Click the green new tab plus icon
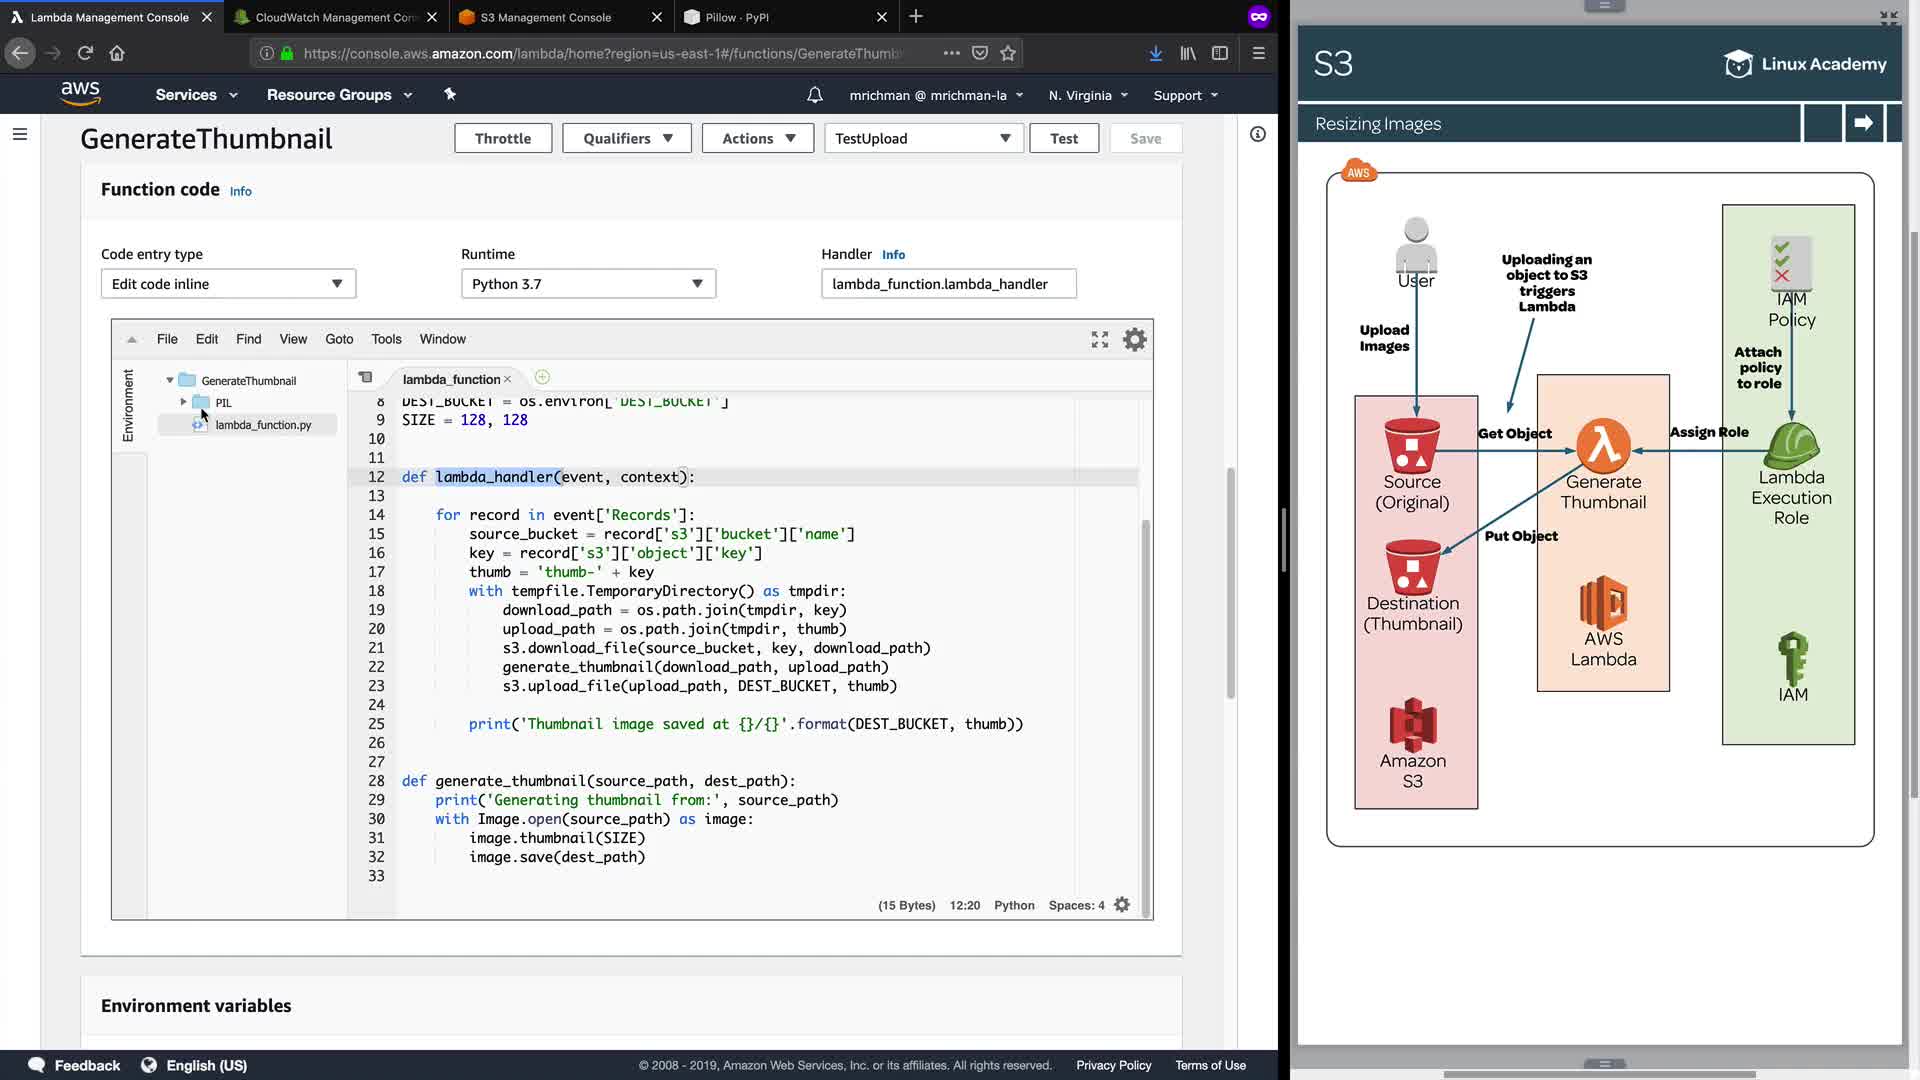 point(542,378)
